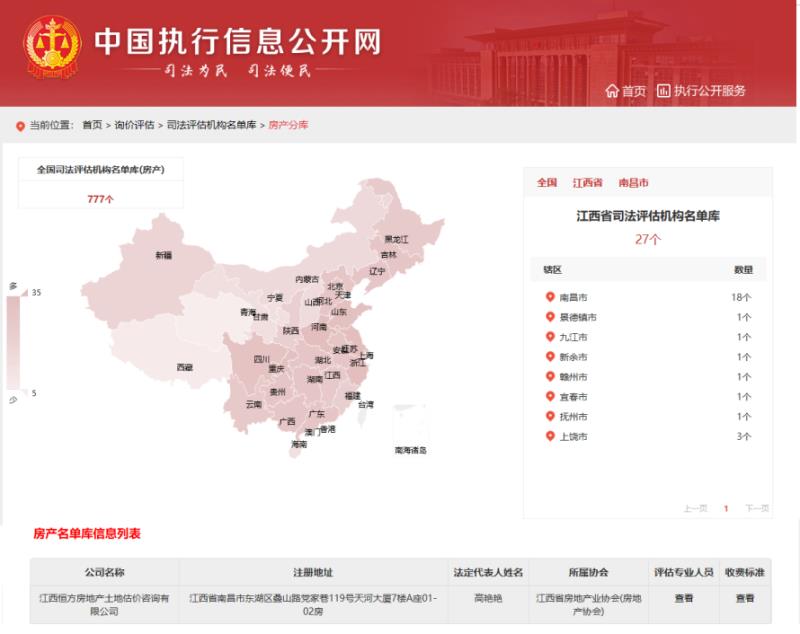Click the pin icon next to 九江市
The width and height of the screenshot is (800, 634).
point(549,337)
